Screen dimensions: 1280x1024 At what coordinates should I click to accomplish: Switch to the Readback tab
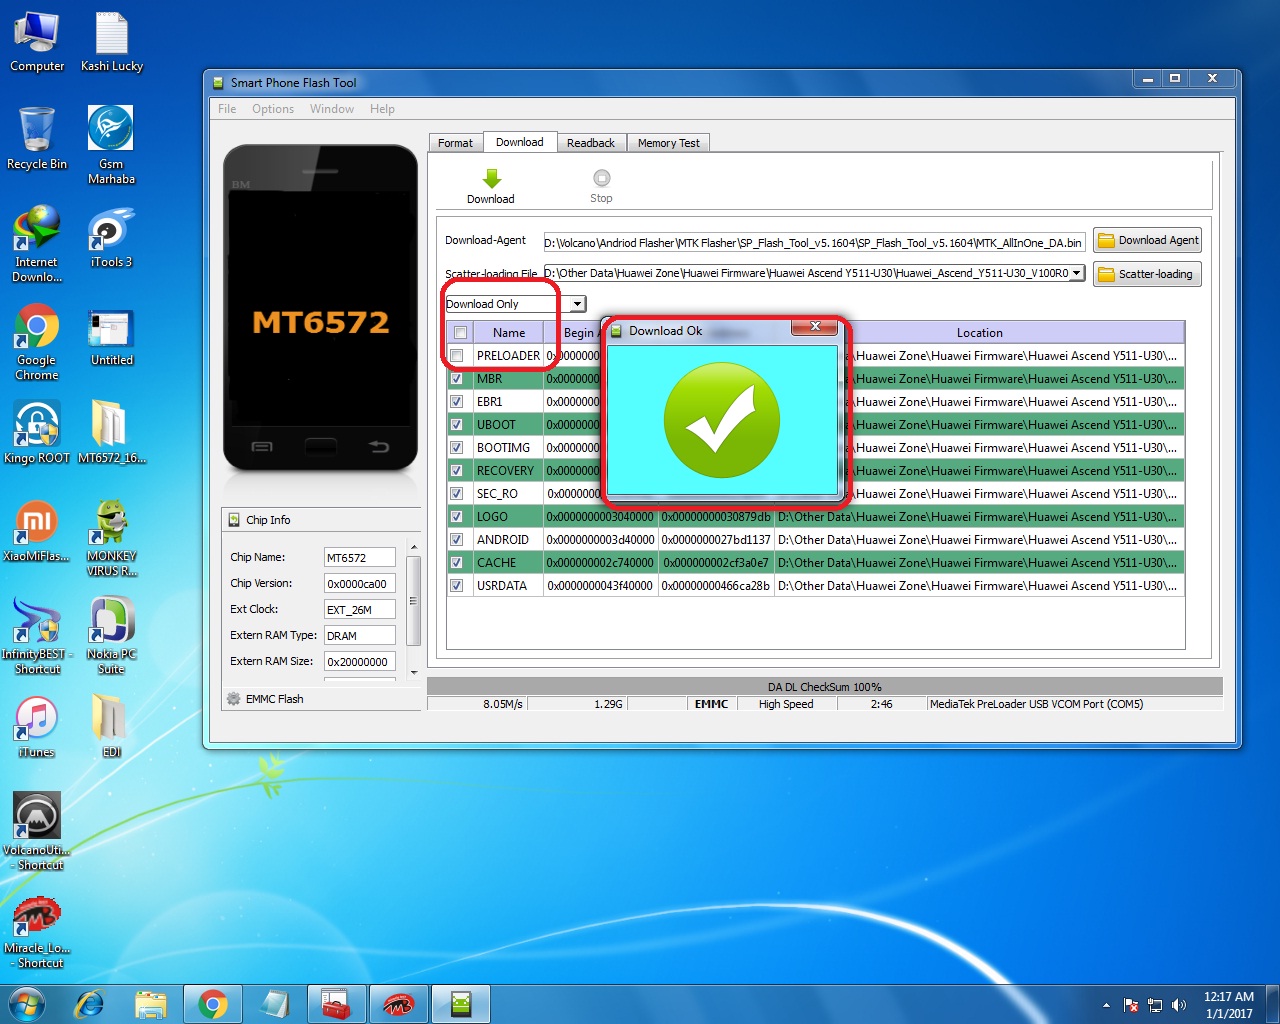pyautogui.click(x=591, y=143)
